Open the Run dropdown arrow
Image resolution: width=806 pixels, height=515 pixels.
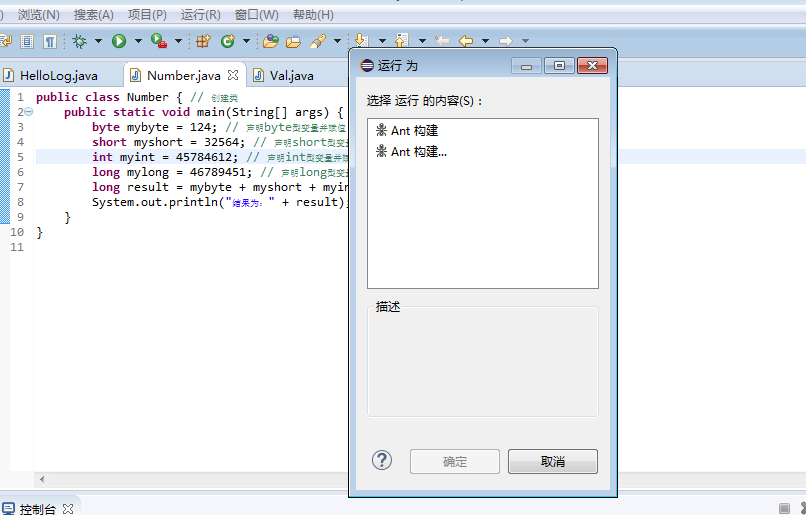point(138,41)
